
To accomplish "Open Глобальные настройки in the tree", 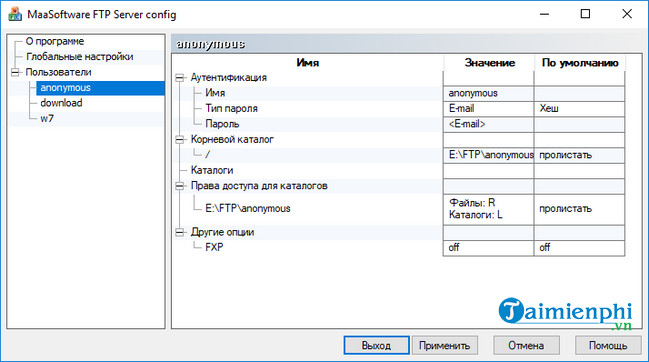I will point(79,57).
